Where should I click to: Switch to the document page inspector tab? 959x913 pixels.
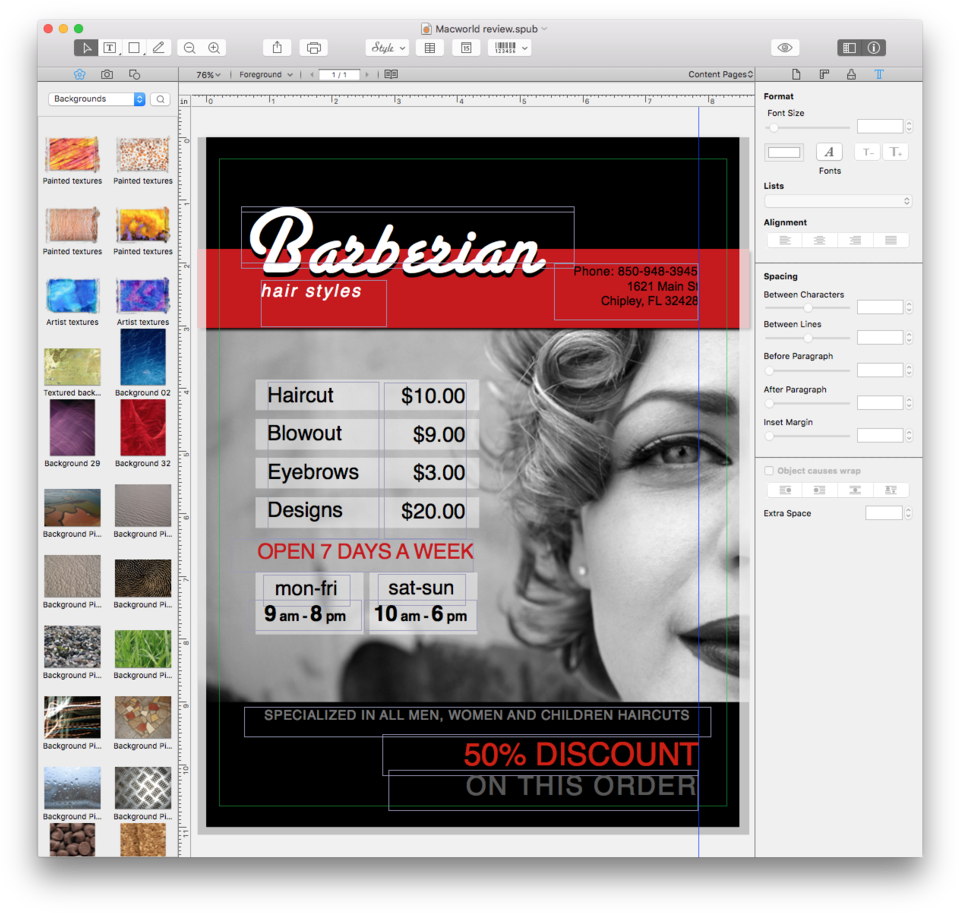coord(796,75)
